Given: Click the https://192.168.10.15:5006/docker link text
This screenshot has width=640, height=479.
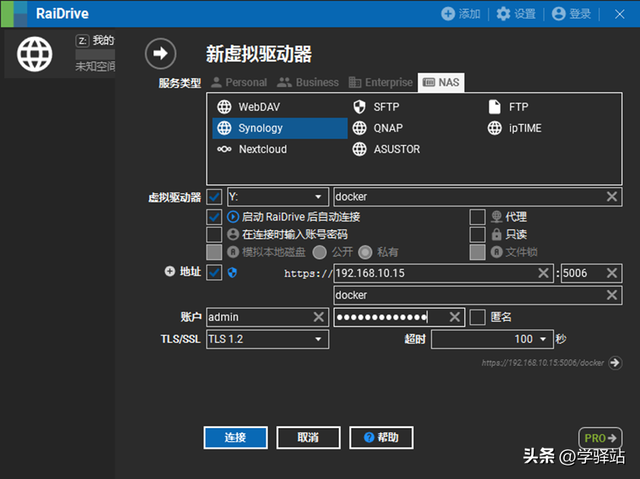Looking at the screenshot, I should coord(542,363).
